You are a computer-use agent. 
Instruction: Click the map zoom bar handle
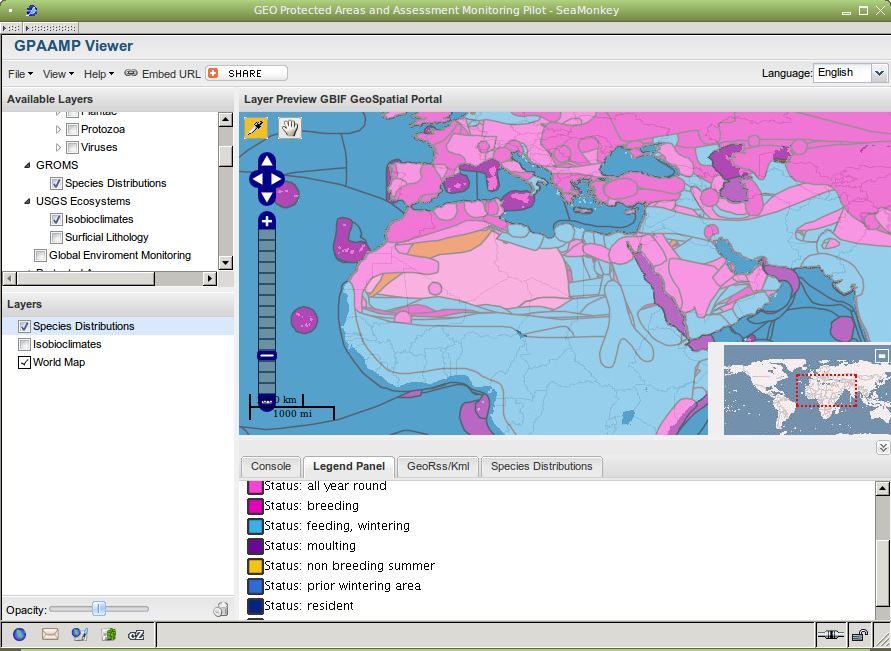(x=267, y=356)
